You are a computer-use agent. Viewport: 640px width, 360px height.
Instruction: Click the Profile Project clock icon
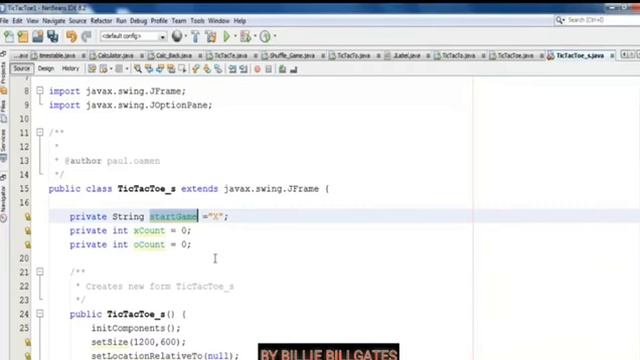265,37
